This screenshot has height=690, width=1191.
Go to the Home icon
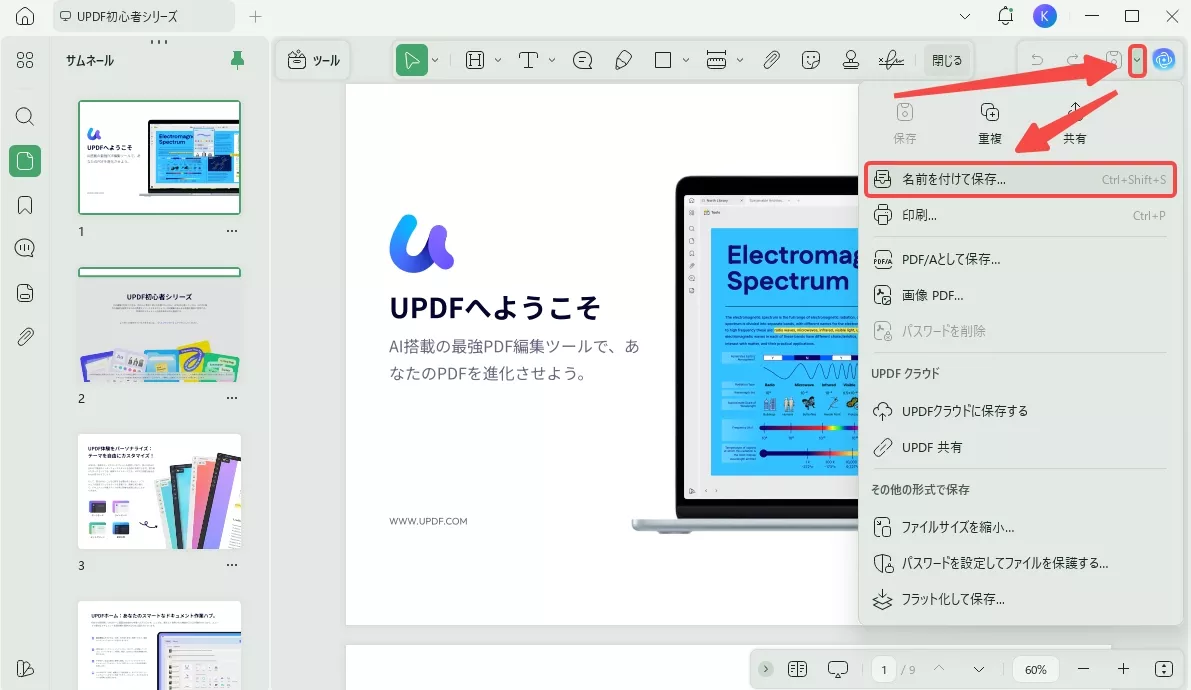pyautogui.click(x=24, y=16)
